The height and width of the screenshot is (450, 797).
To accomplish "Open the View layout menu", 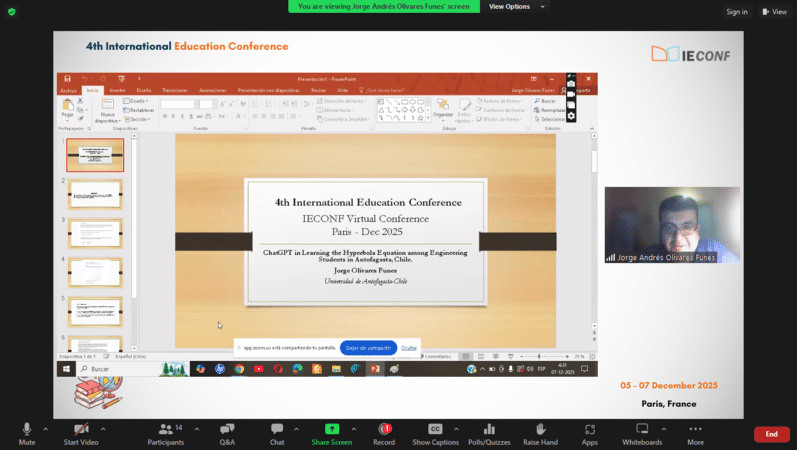I will pyautogui.click(x=774, y=12).
